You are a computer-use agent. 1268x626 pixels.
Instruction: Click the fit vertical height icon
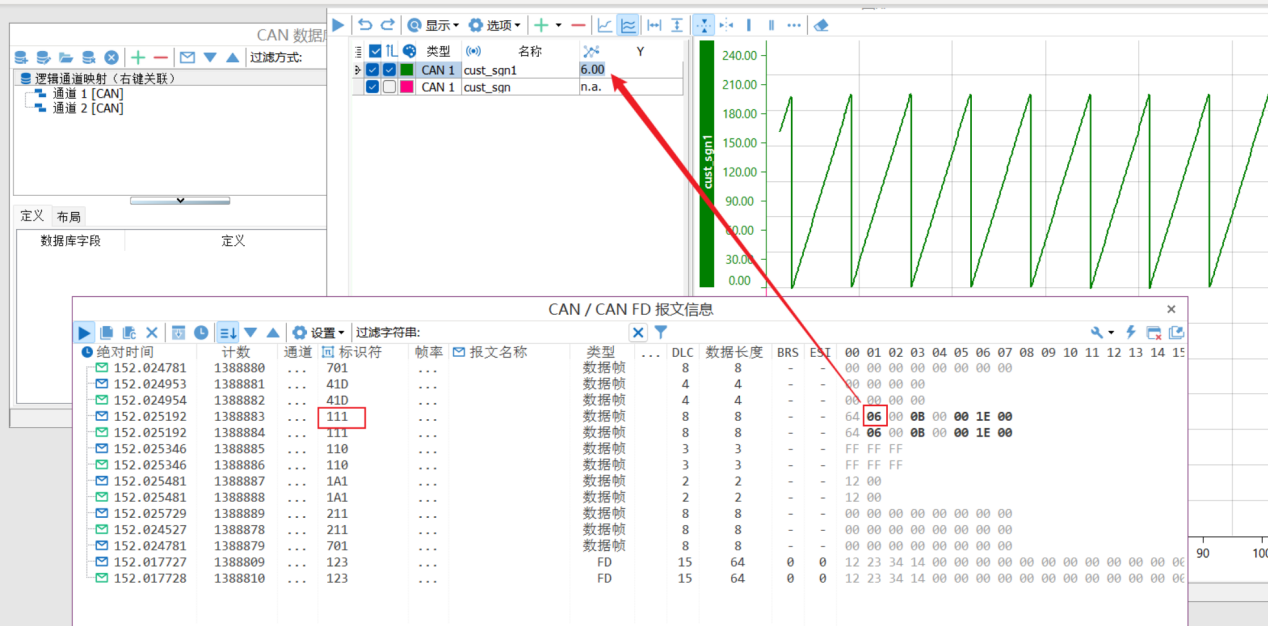pos(677,25)
